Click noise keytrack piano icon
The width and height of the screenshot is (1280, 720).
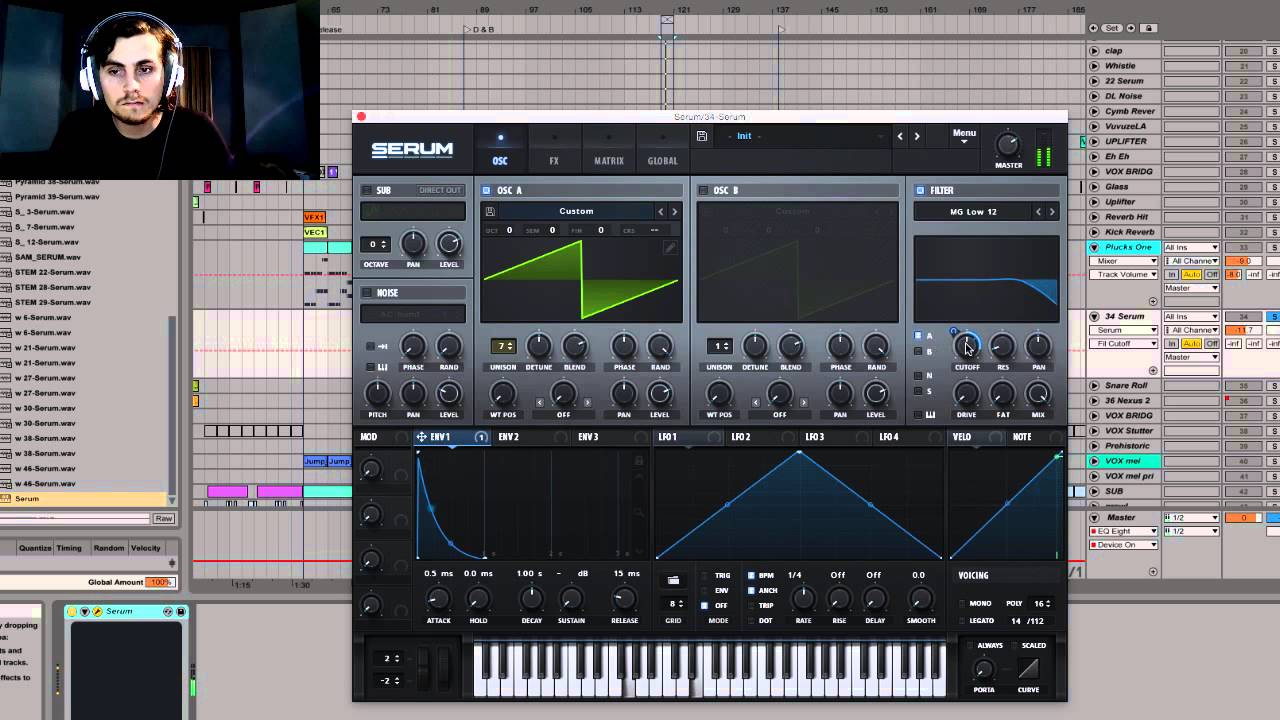pos(383,367)
